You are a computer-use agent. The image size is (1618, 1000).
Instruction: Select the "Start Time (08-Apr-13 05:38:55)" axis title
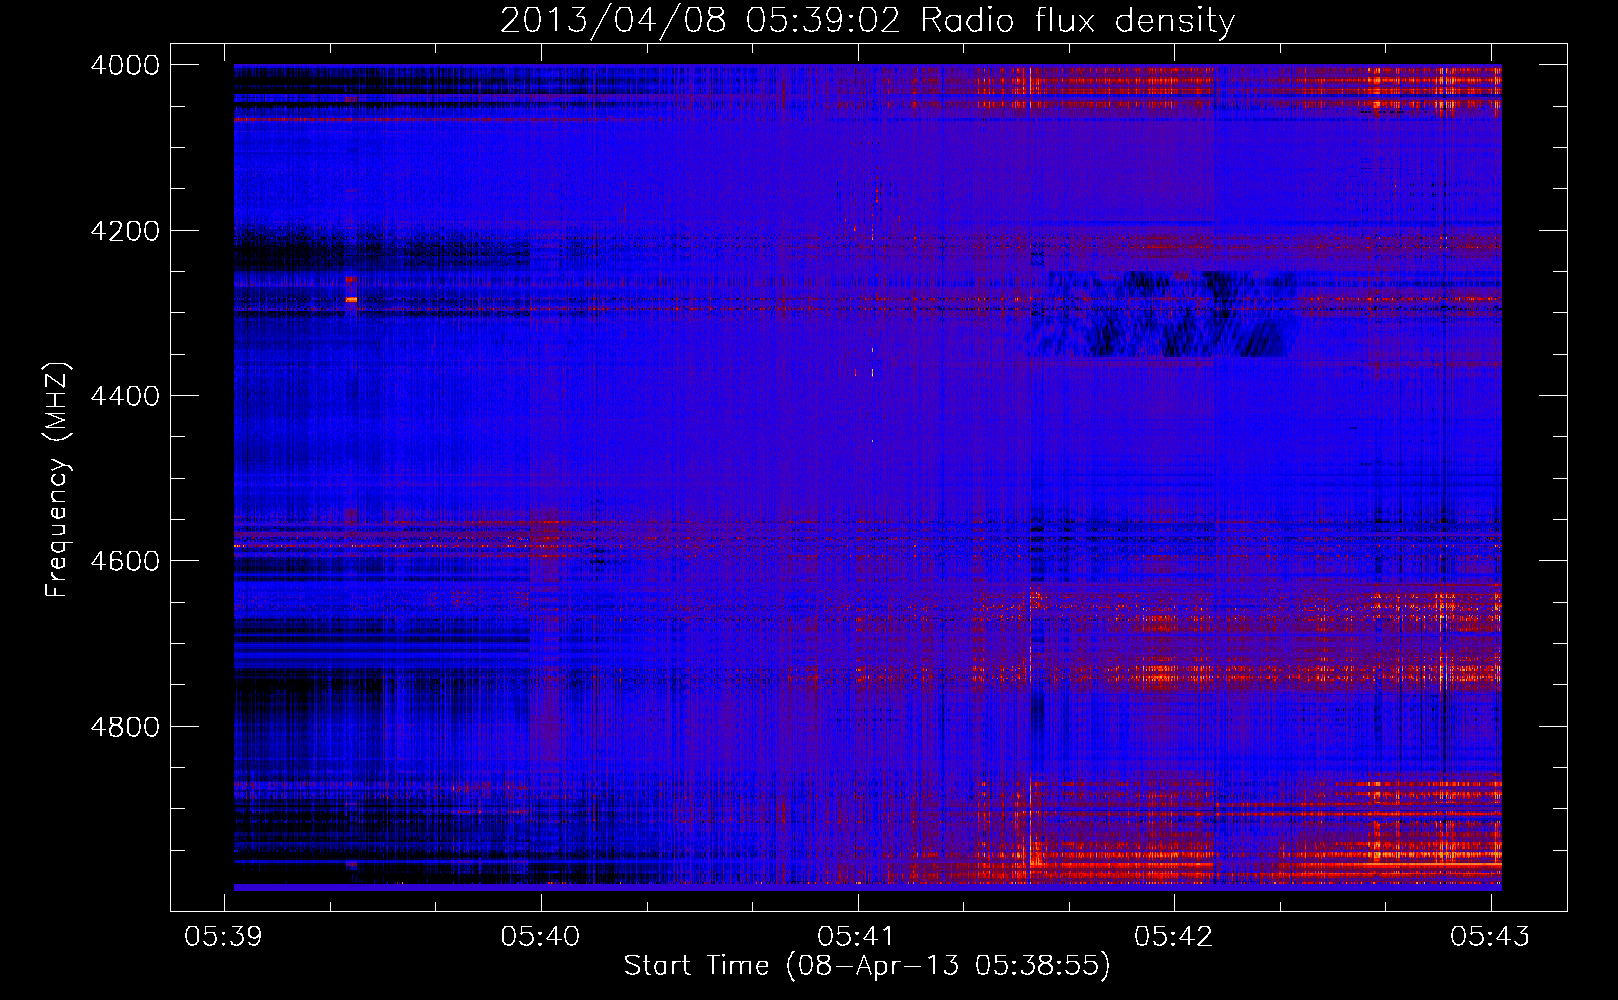pos(867,966)
